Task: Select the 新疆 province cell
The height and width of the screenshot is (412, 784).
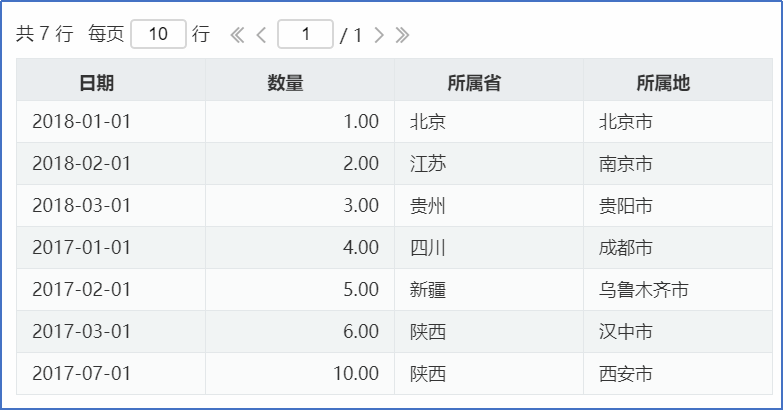Action: pos(489,290)
